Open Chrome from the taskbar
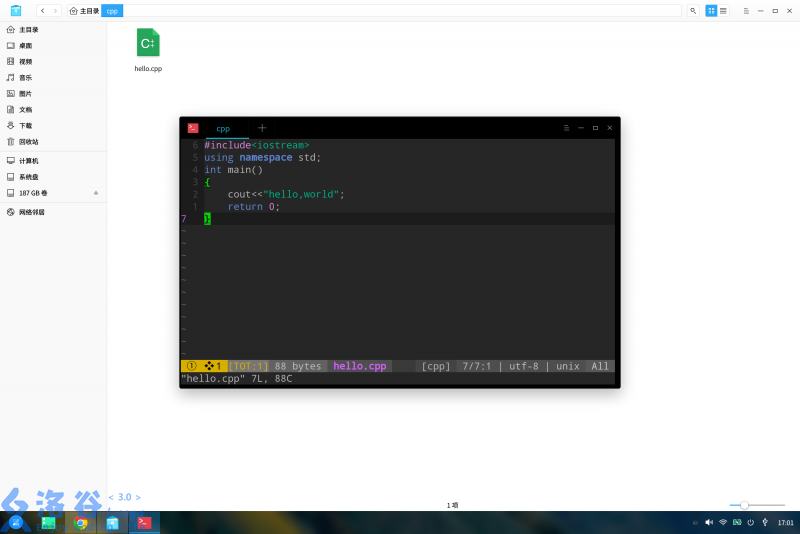This screenshot has height=534, width=800. click(81, 522)
